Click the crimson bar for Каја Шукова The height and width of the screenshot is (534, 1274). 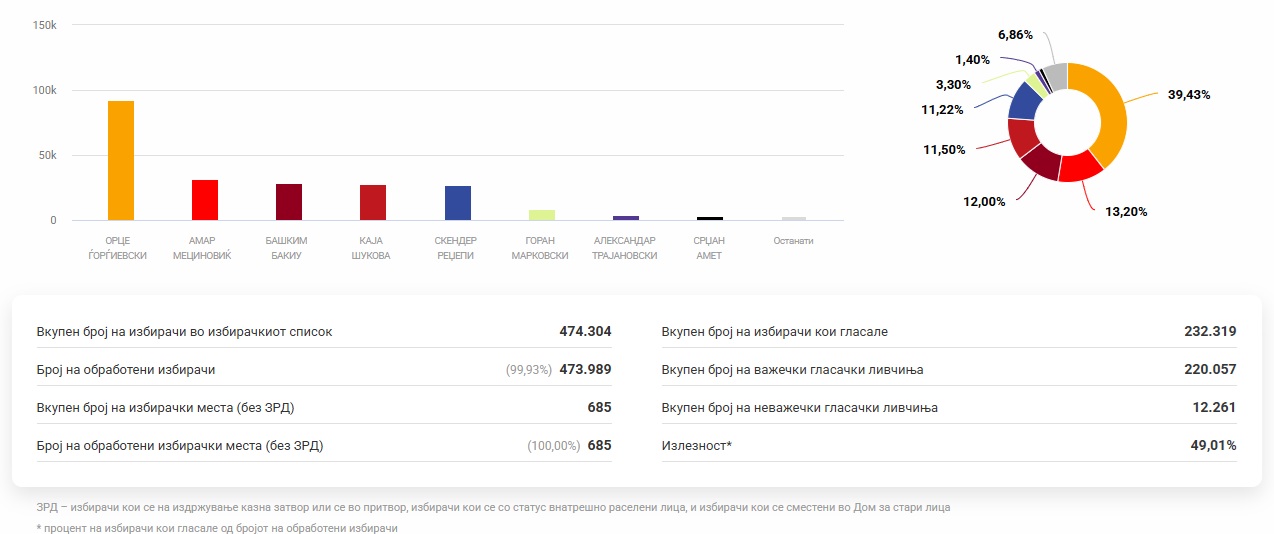[x=373, y=202]
